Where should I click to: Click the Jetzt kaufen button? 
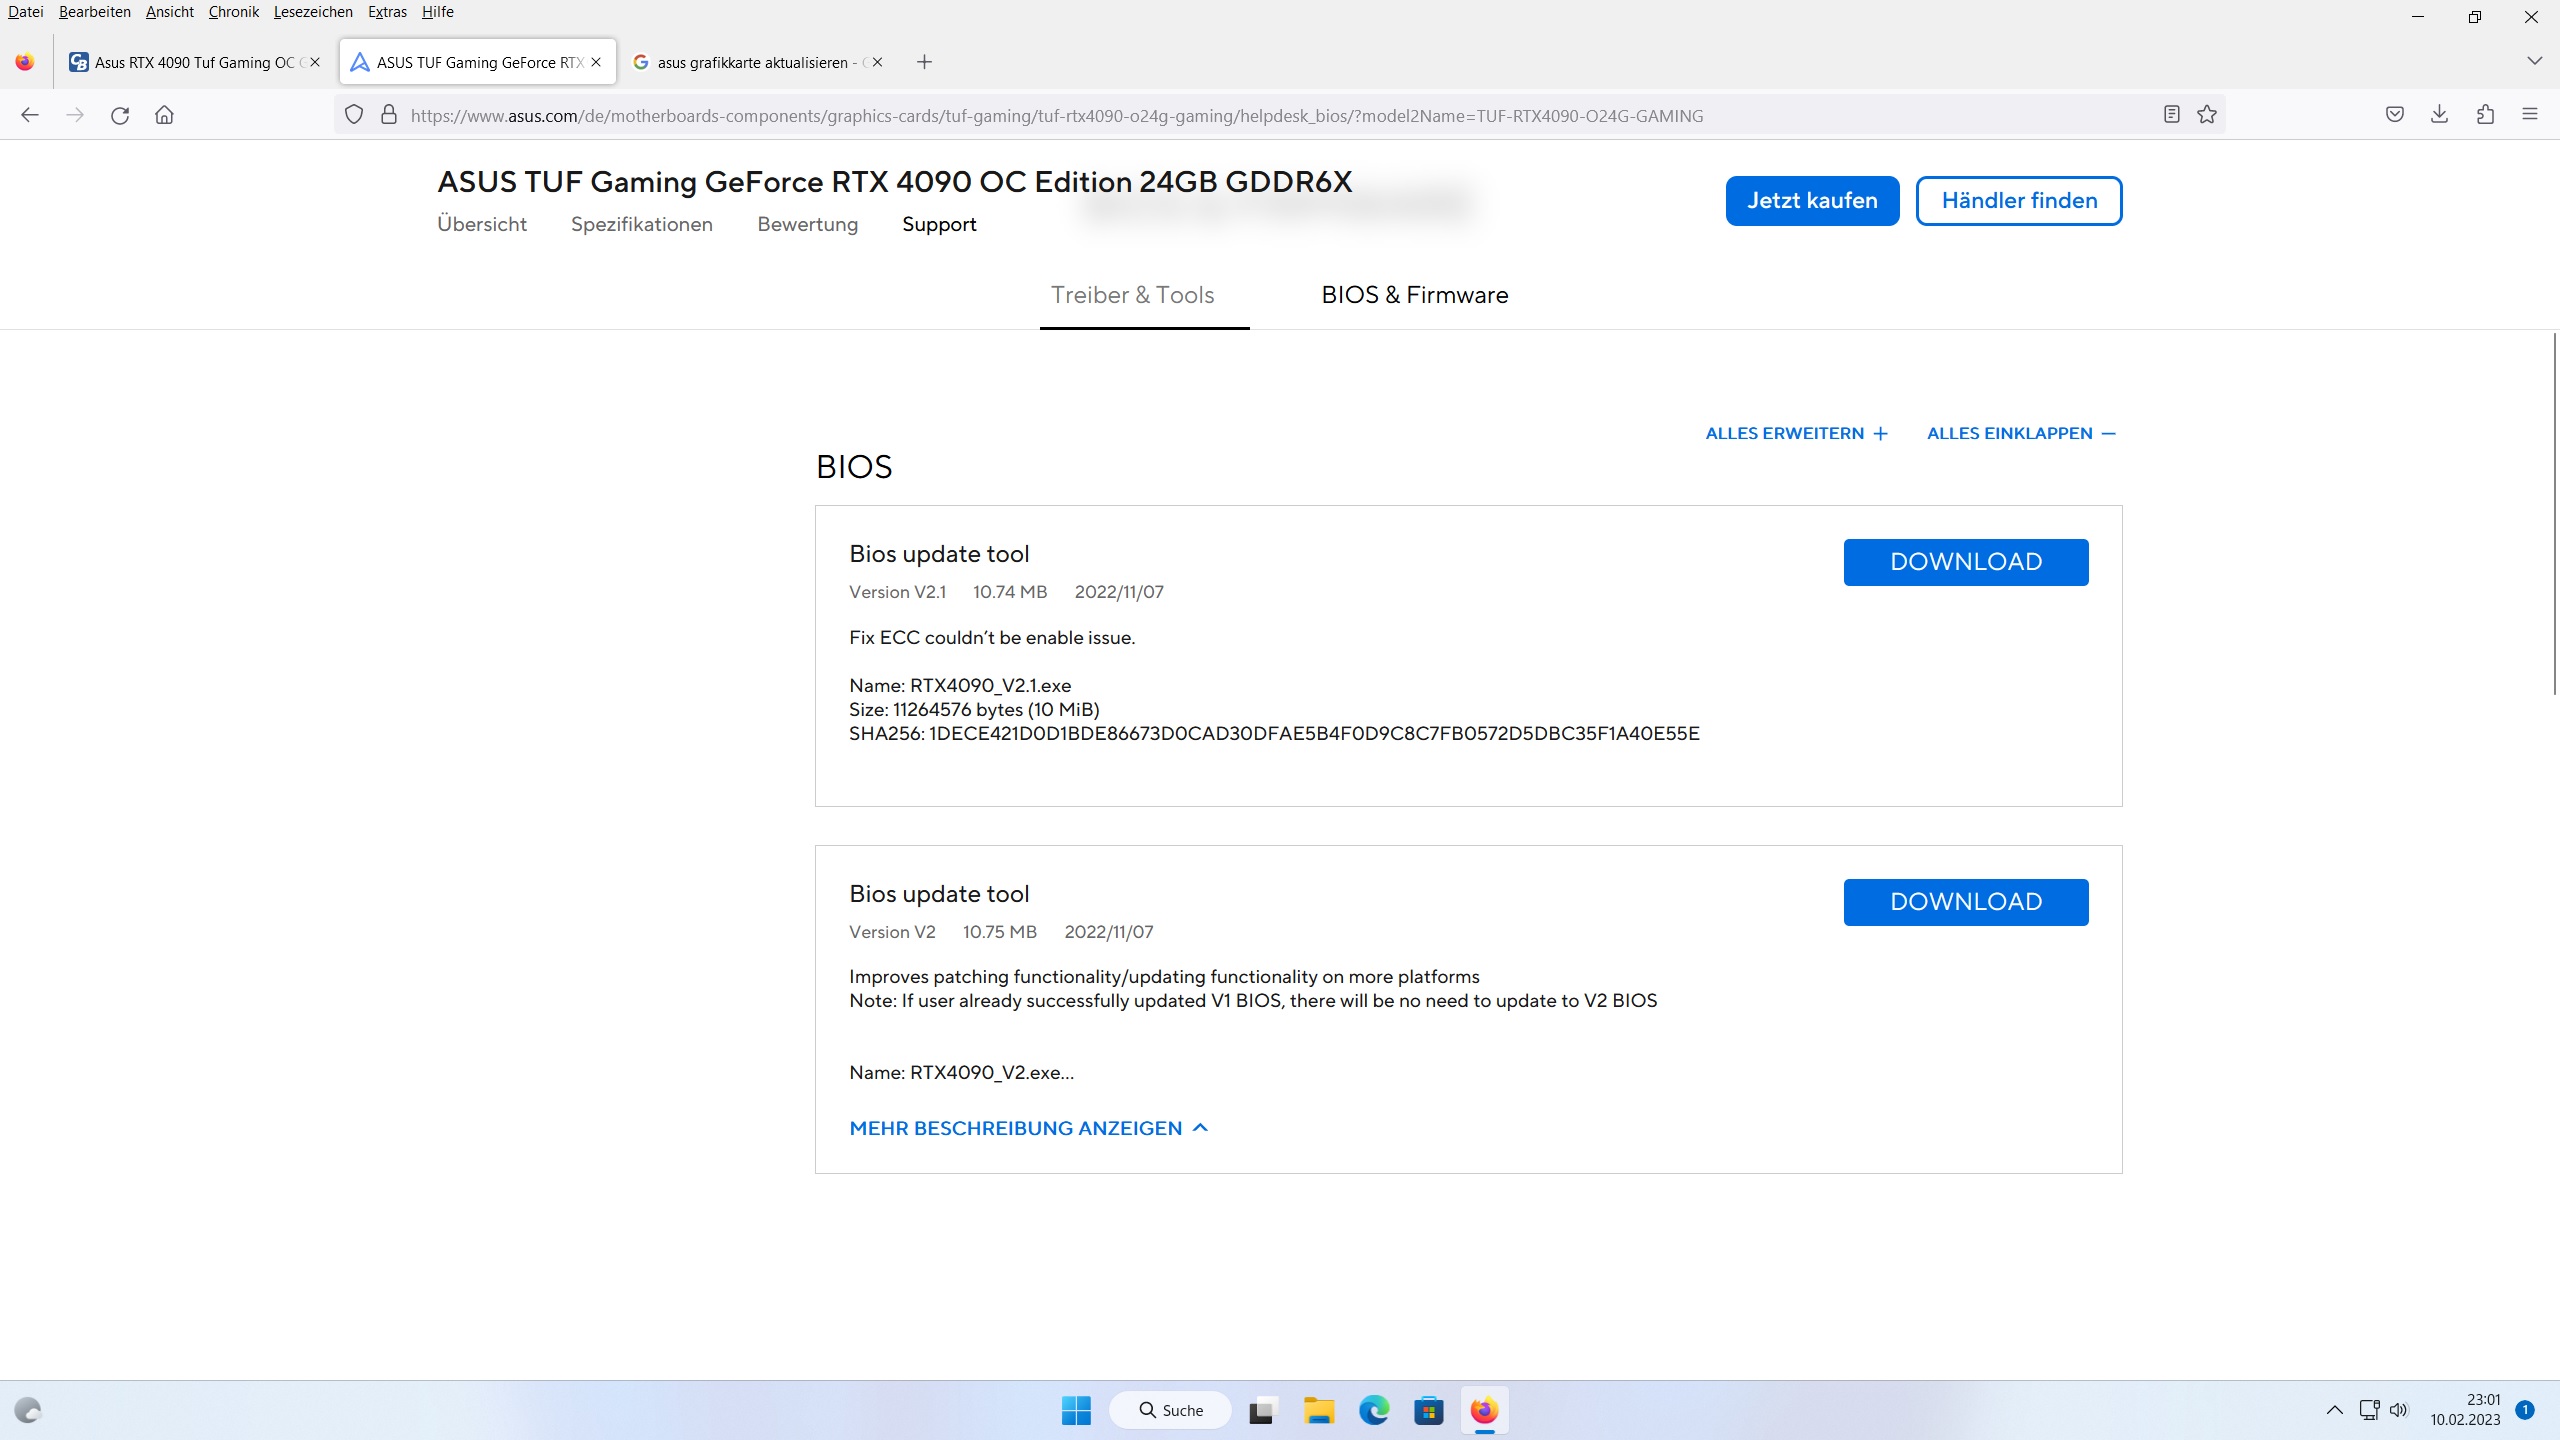tap(1812, 201)
